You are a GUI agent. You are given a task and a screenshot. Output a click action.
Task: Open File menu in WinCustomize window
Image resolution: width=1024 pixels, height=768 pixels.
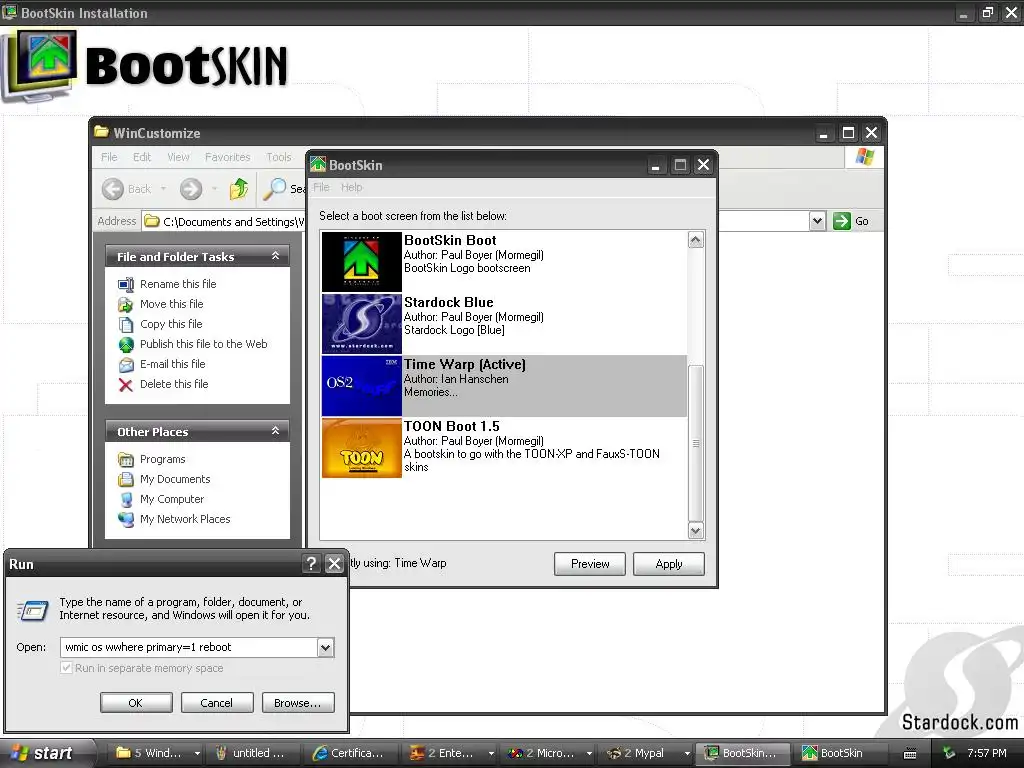click(x=109, y=157)
